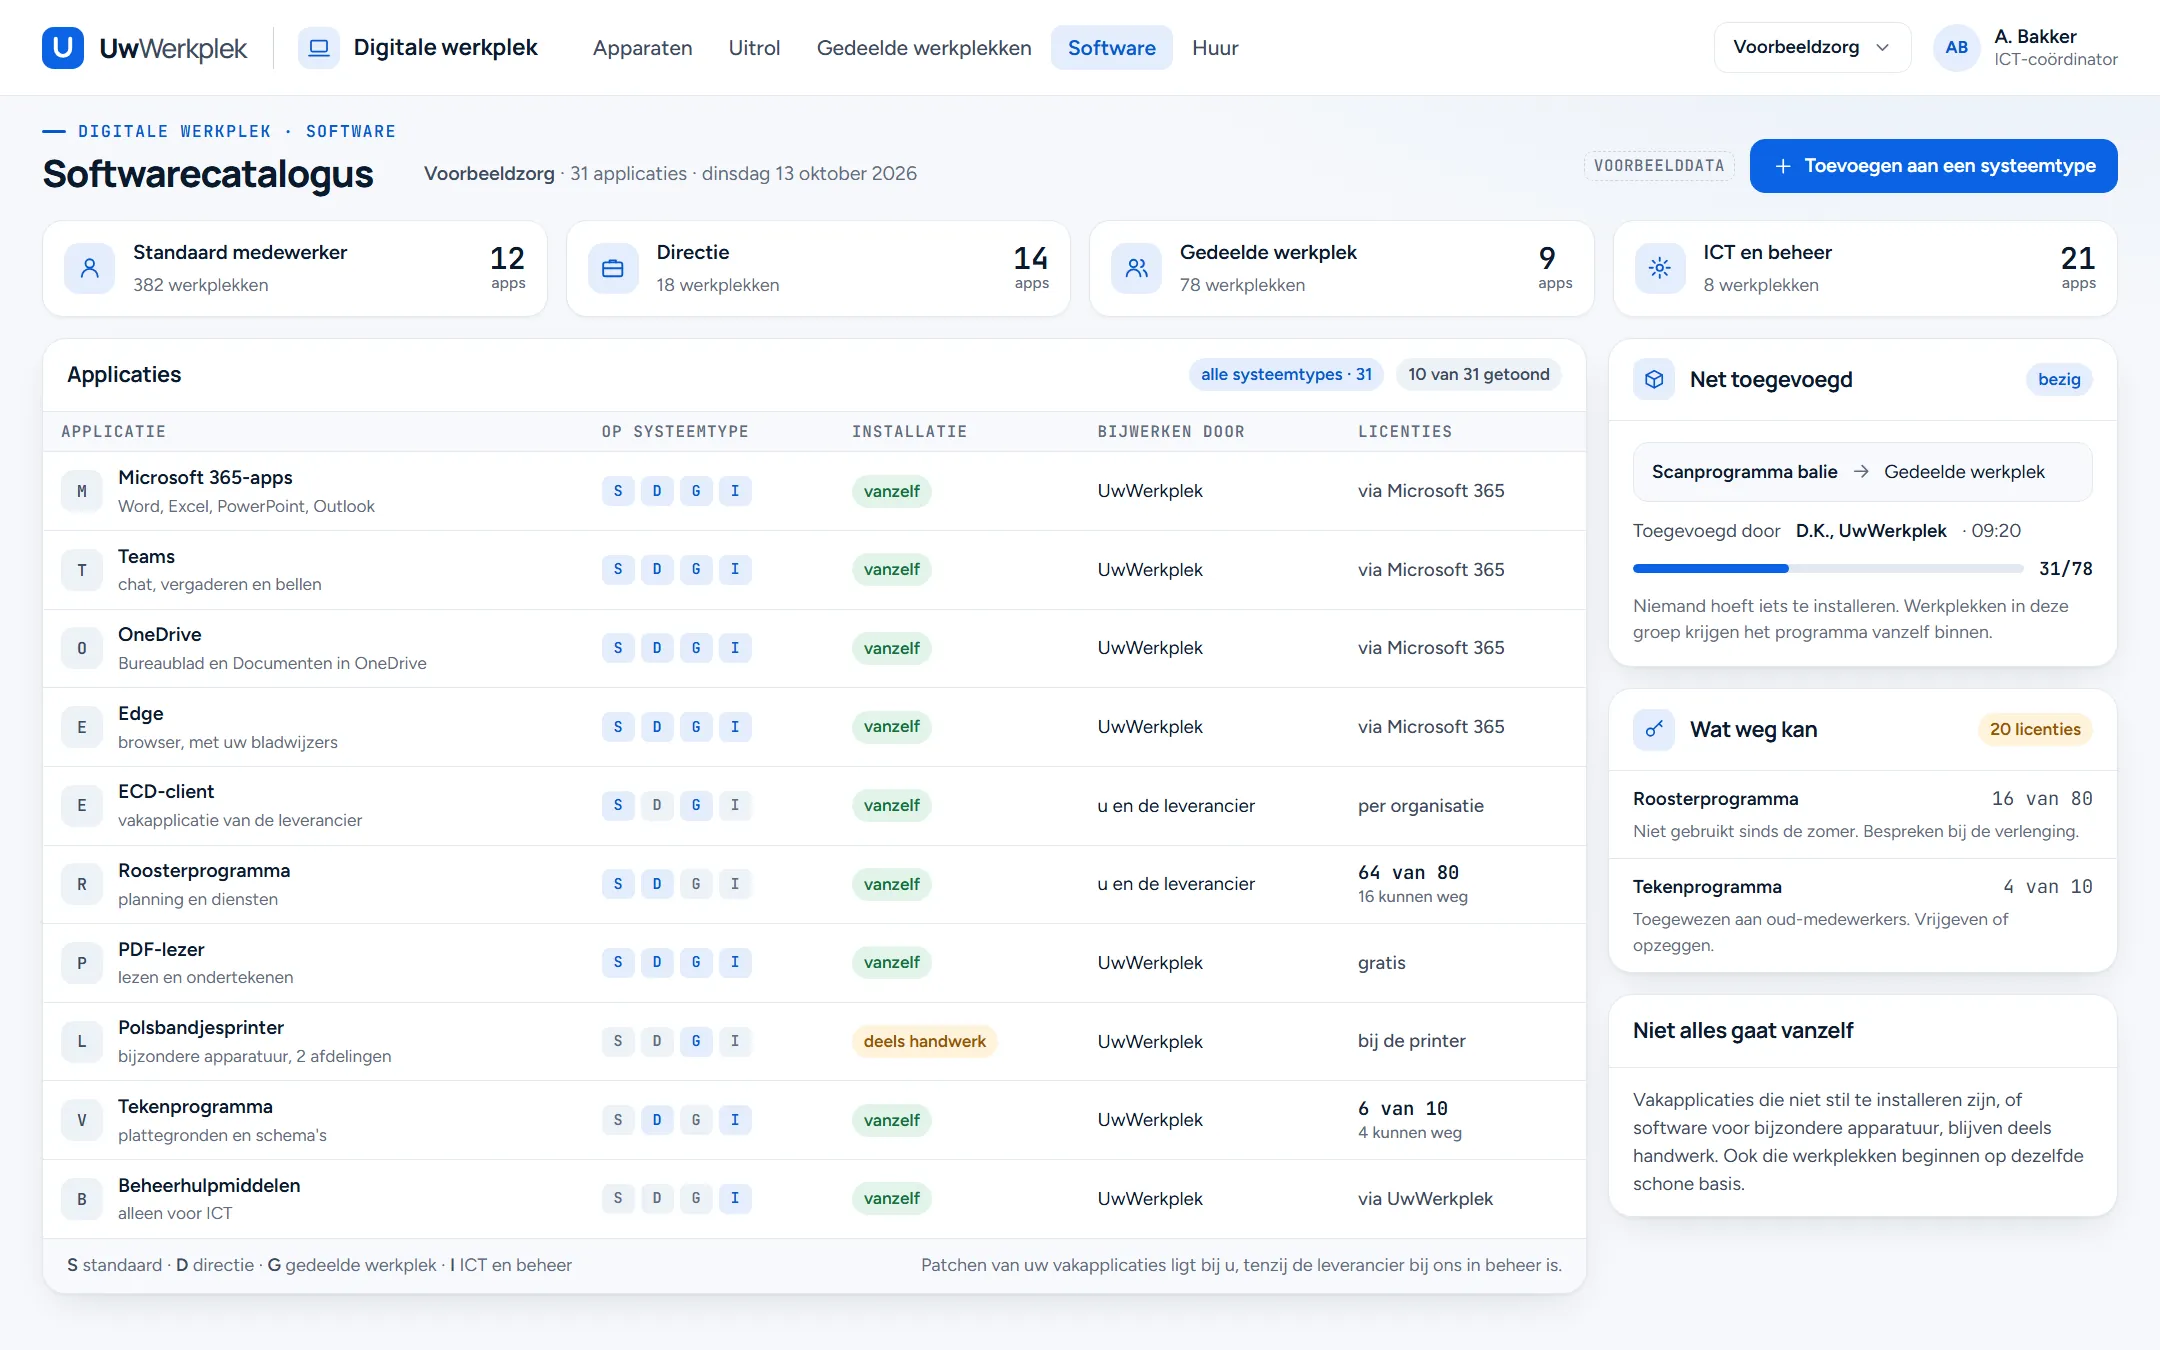Toggle the G badge on Polsbandjesprinter row

coord(696,1041)
